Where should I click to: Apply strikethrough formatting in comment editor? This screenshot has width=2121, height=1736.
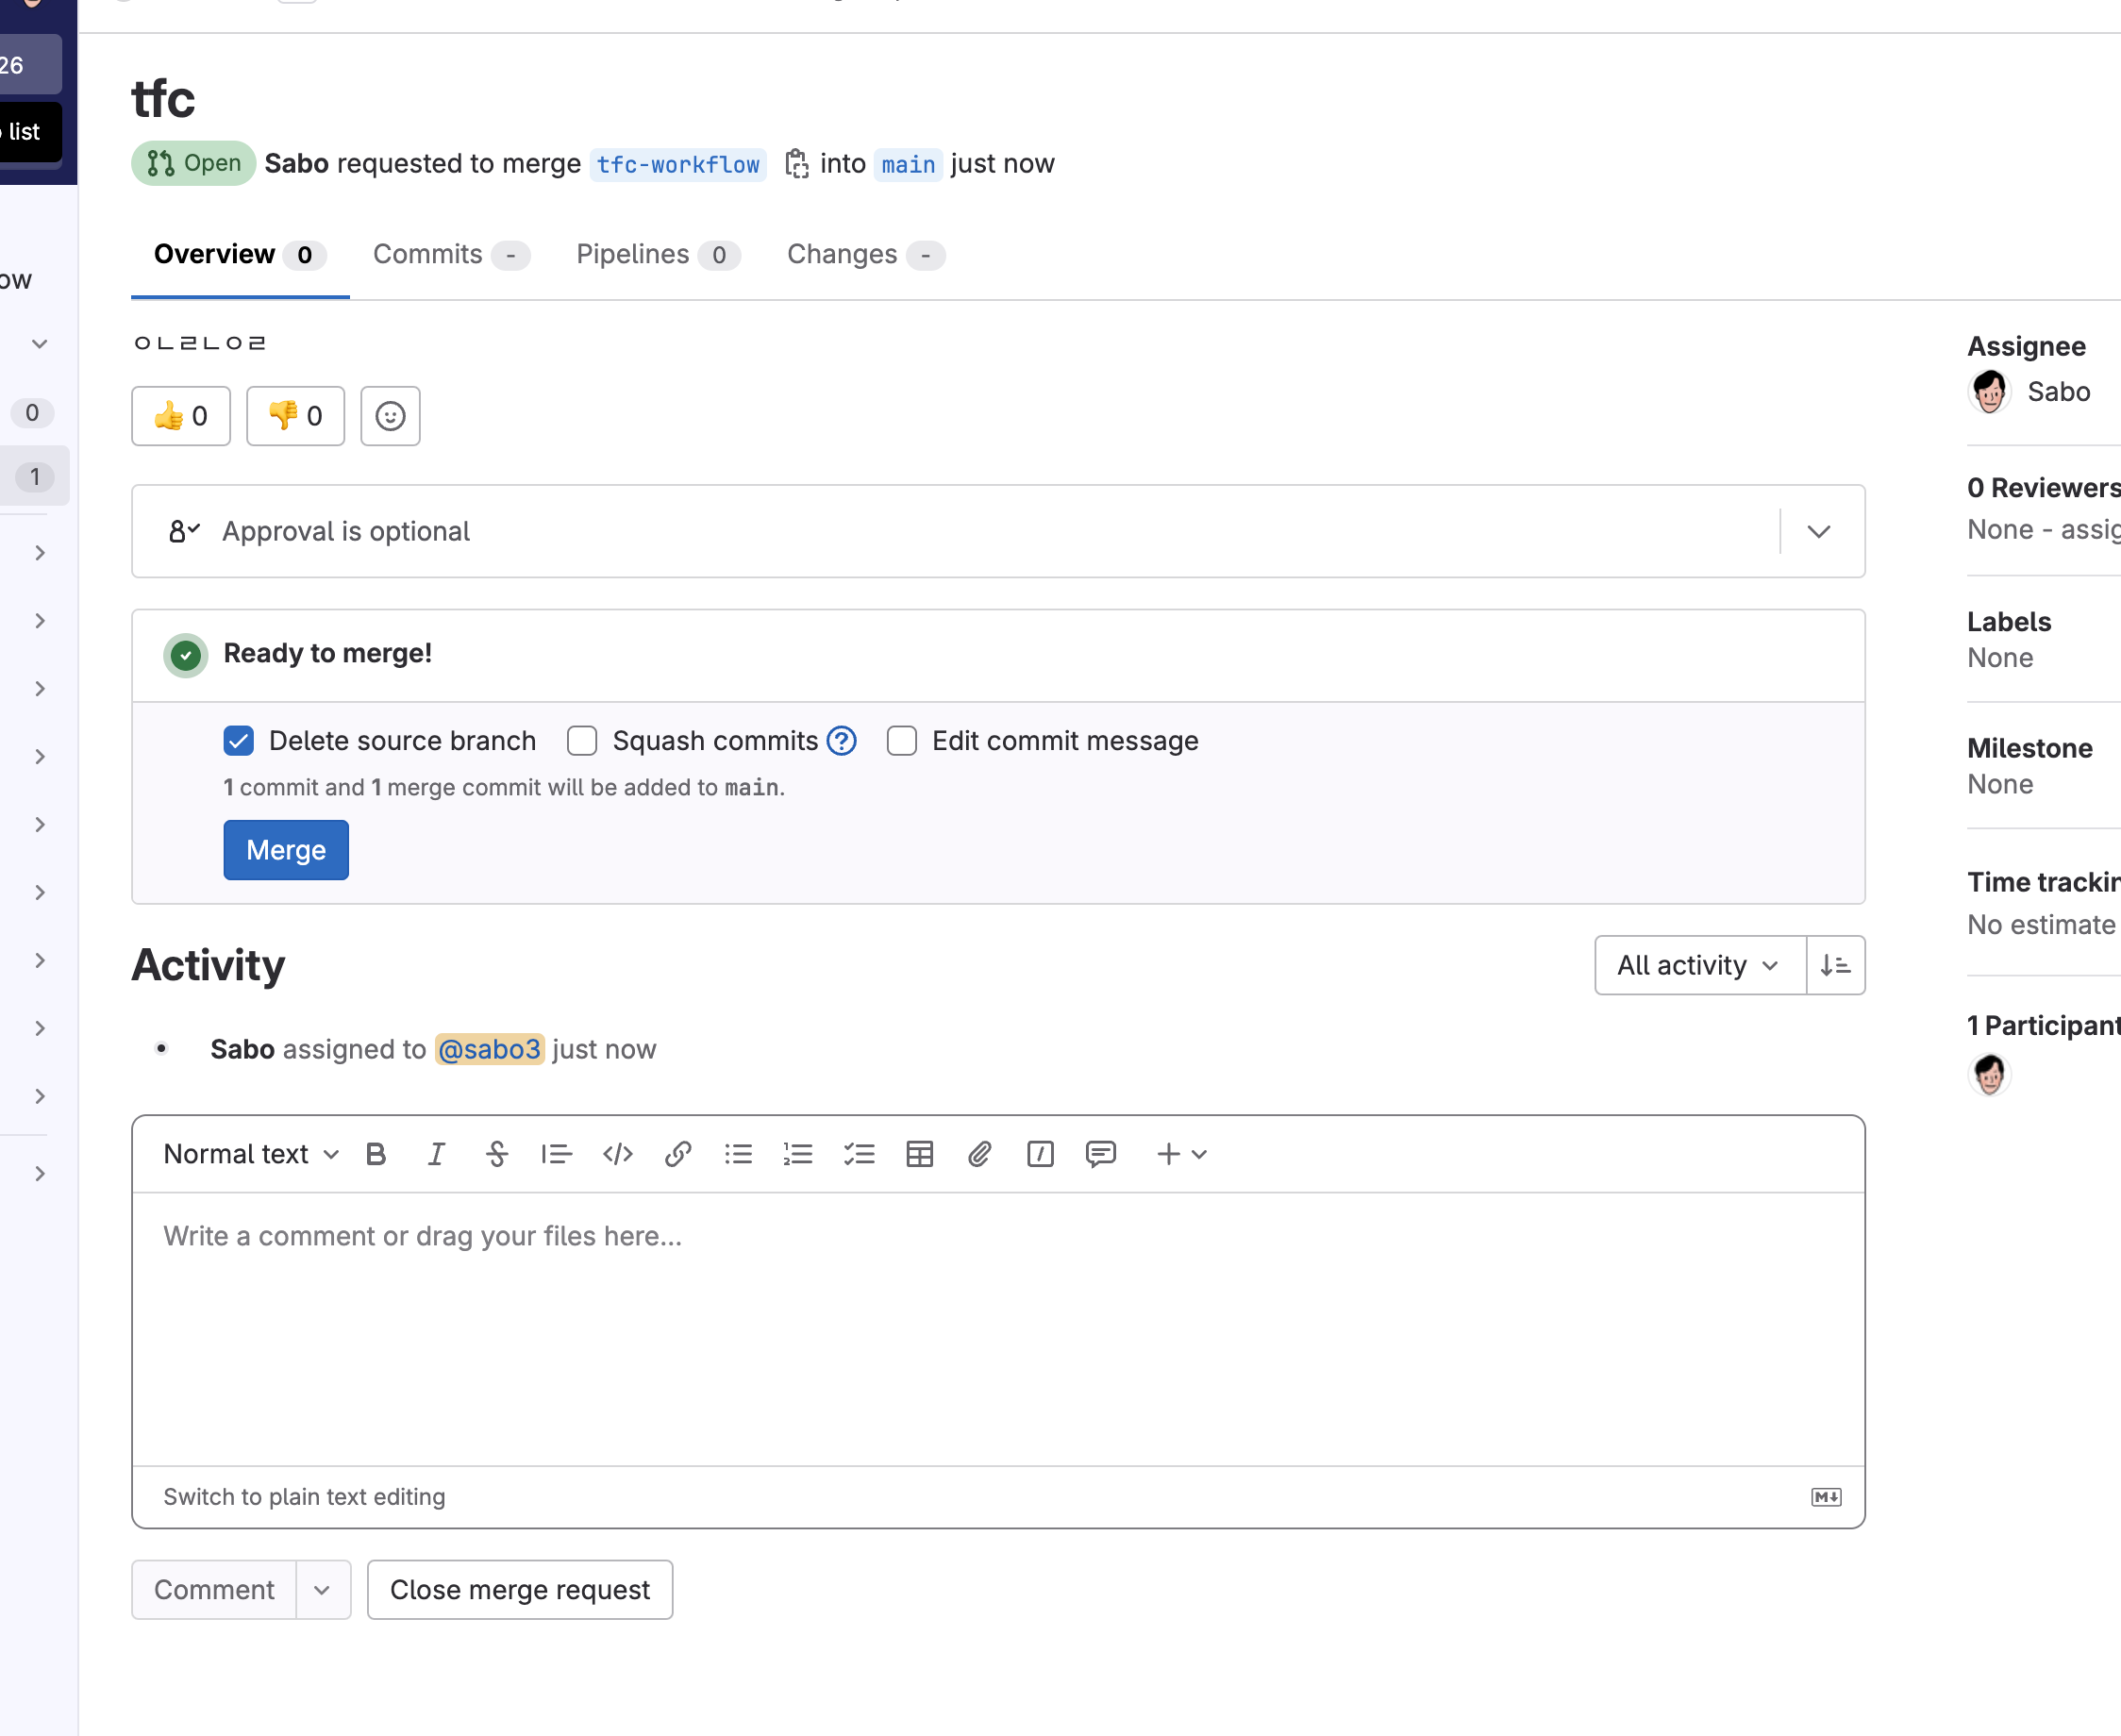pos(497,1154)
